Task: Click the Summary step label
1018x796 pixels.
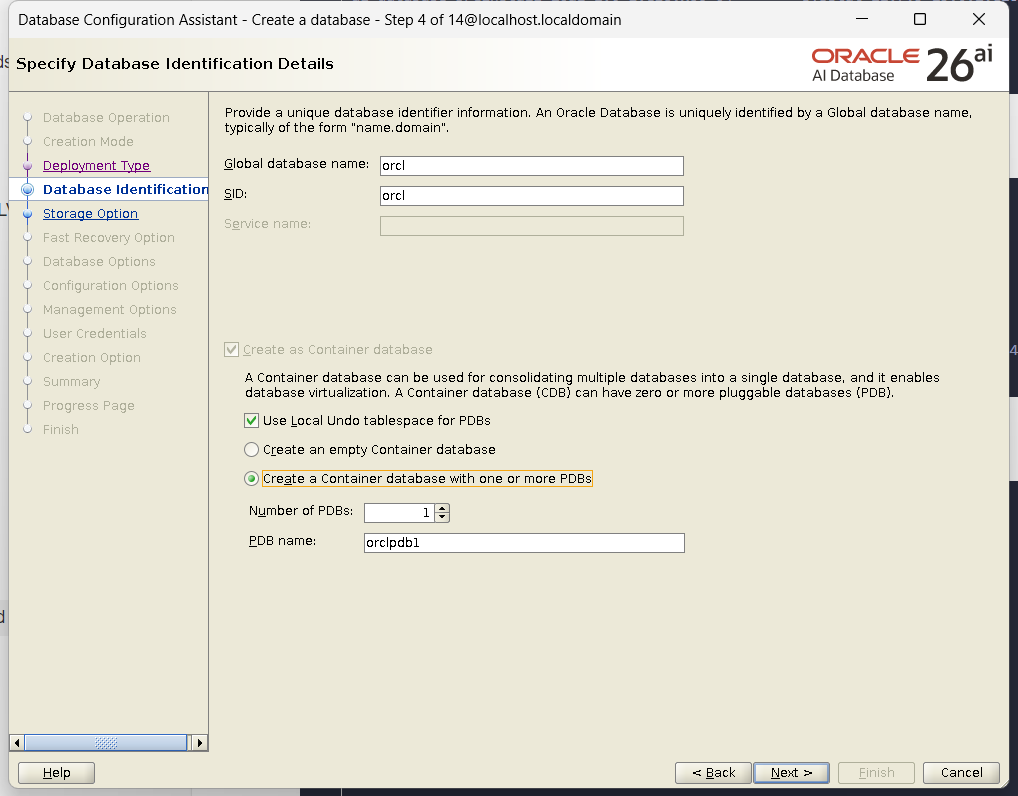Action: point(71,382)
